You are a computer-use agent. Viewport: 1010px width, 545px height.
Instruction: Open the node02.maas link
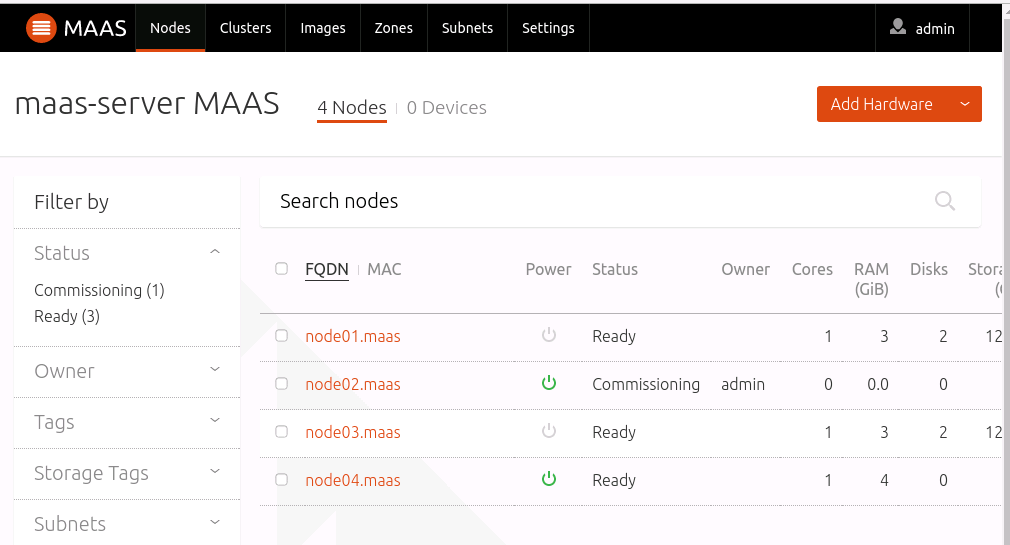click(x=353, y=385)
